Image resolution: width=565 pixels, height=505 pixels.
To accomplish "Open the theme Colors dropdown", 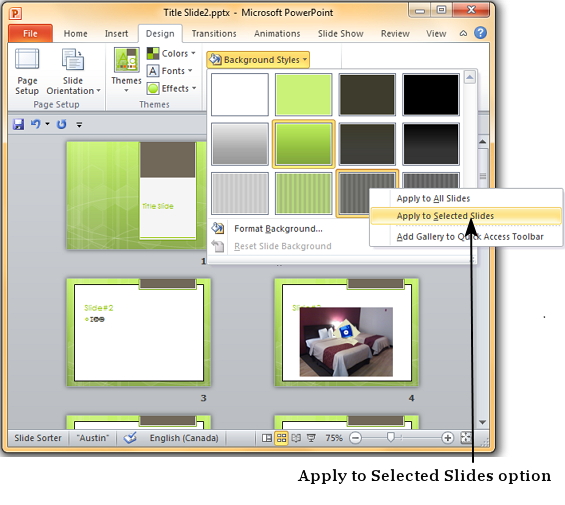I will tap(171, 53).
